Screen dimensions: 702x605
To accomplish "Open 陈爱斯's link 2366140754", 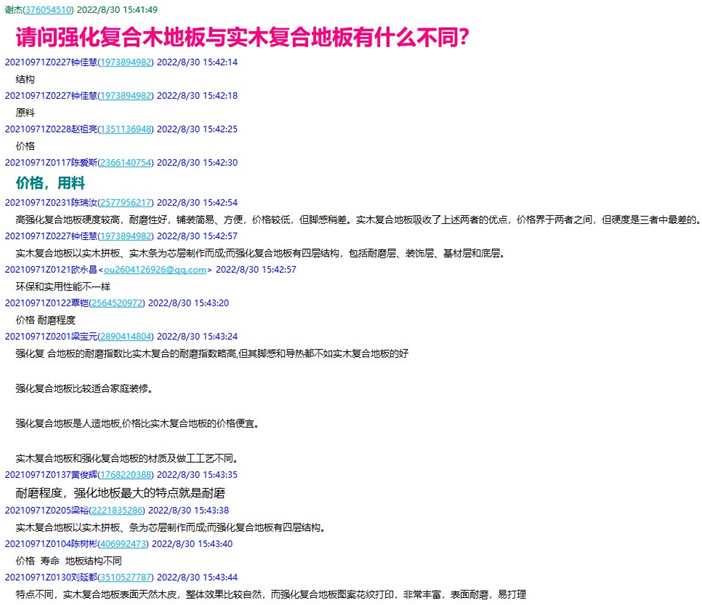I will click(x=125, y=162).
